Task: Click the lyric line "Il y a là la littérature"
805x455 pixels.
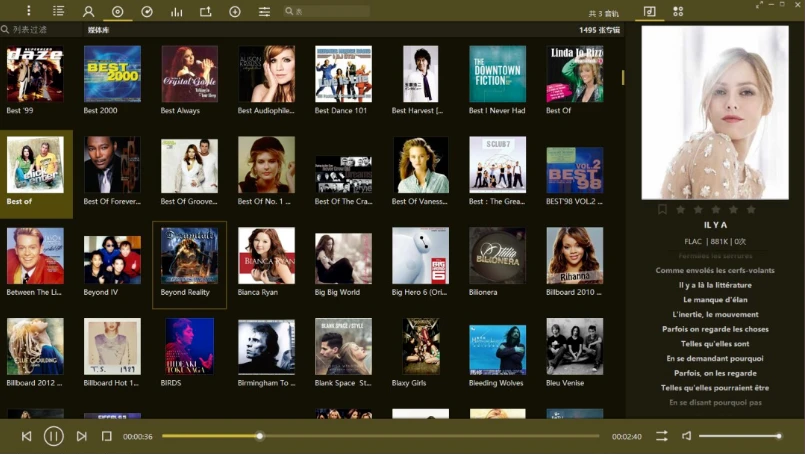Action: [714, 285]
